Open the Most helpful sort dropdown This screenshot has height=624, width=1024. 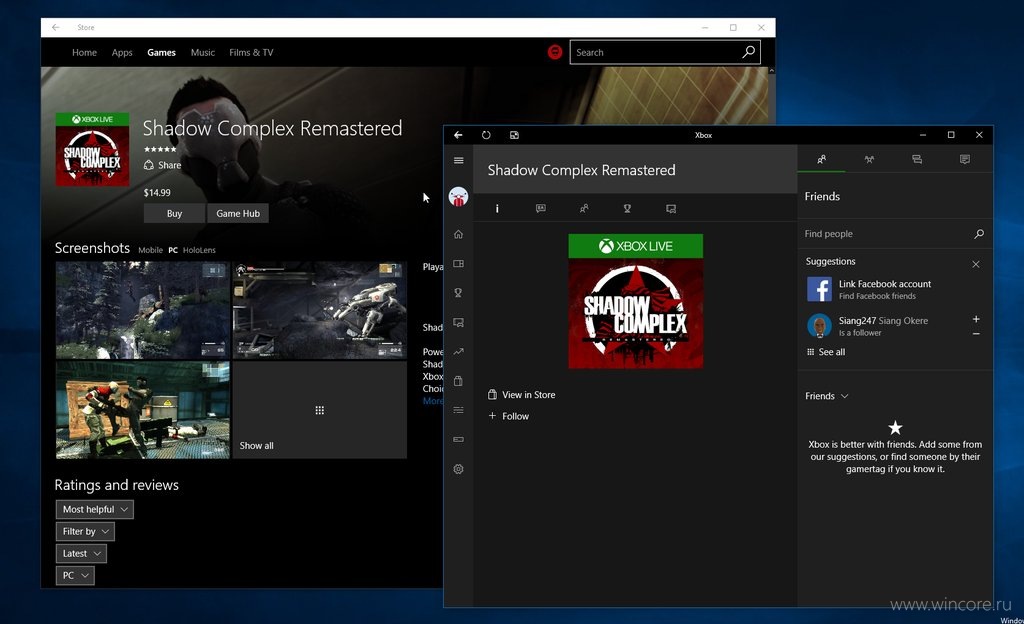point(95,509)
